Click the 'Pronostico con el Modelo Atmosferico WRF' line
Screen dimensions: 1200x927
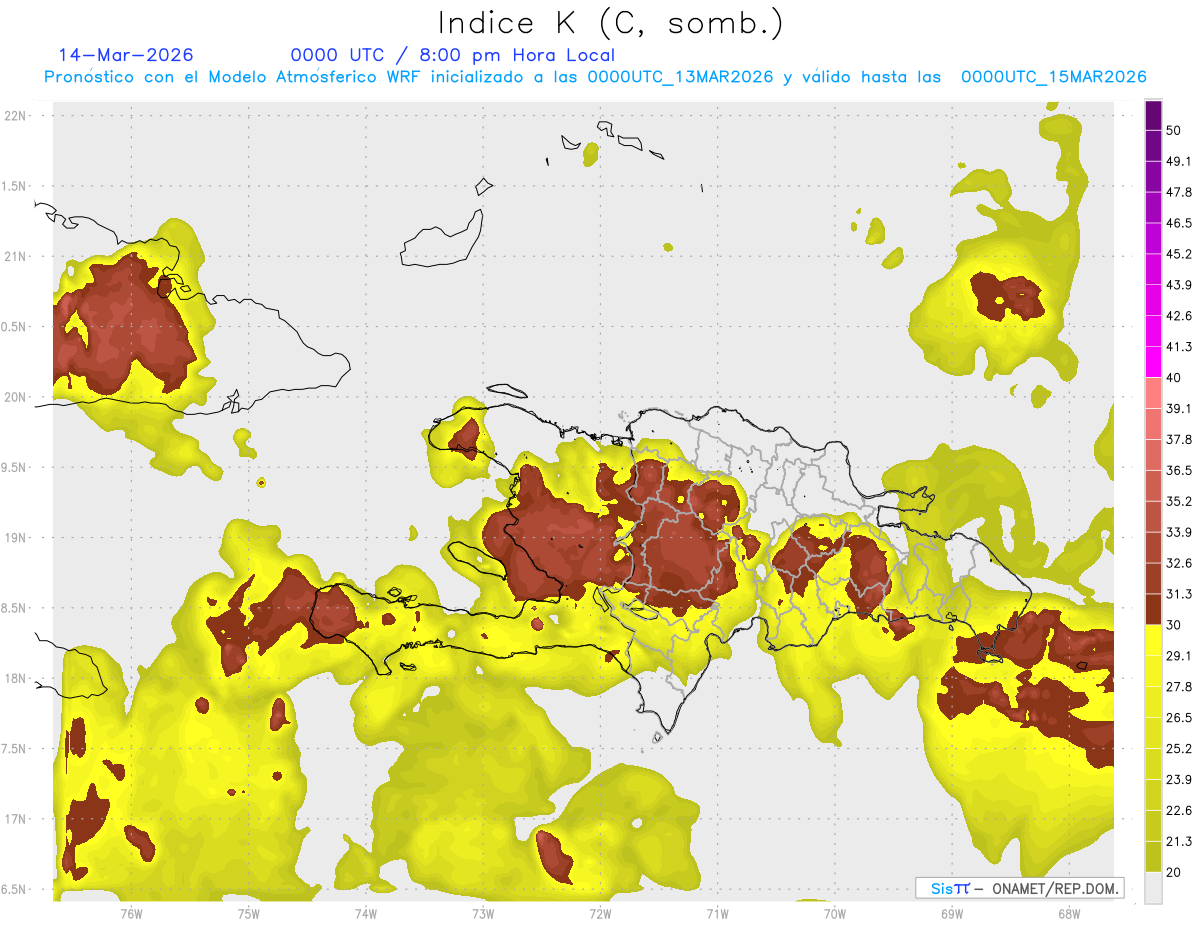click(x=595, y=77)
